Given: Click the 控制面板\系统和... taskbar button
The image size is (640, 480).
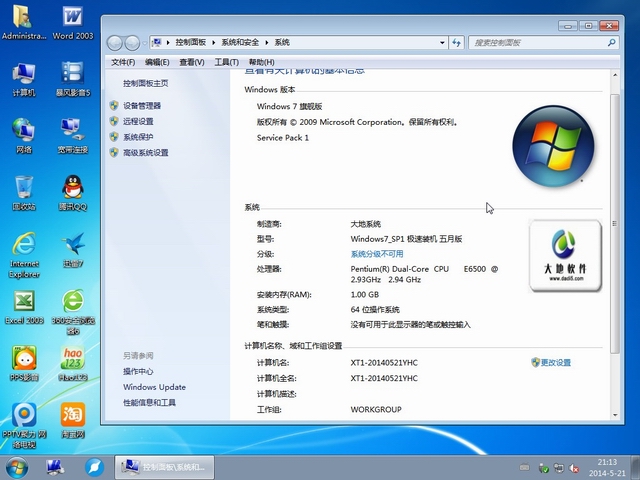Looking at the screenshot, I should [x=164, y=467].
